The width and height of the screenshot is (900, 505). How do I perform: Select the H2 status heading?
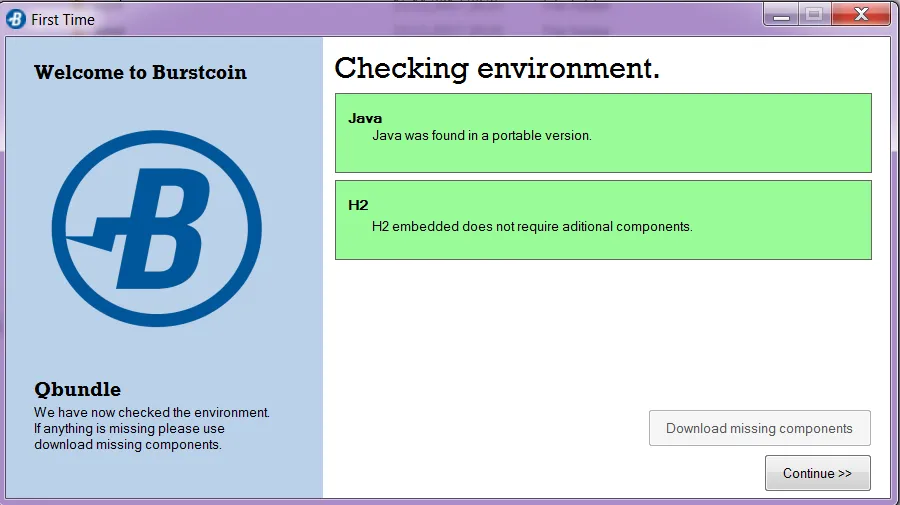pos(358,205)
